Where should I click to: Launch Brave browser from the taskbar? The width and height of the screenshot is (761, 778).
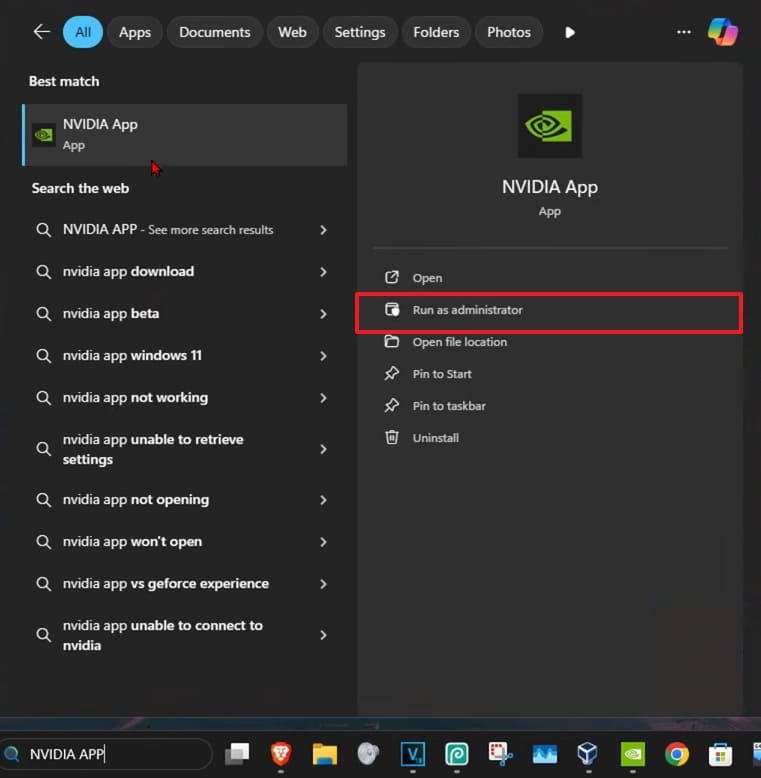(x=281, y=754)
